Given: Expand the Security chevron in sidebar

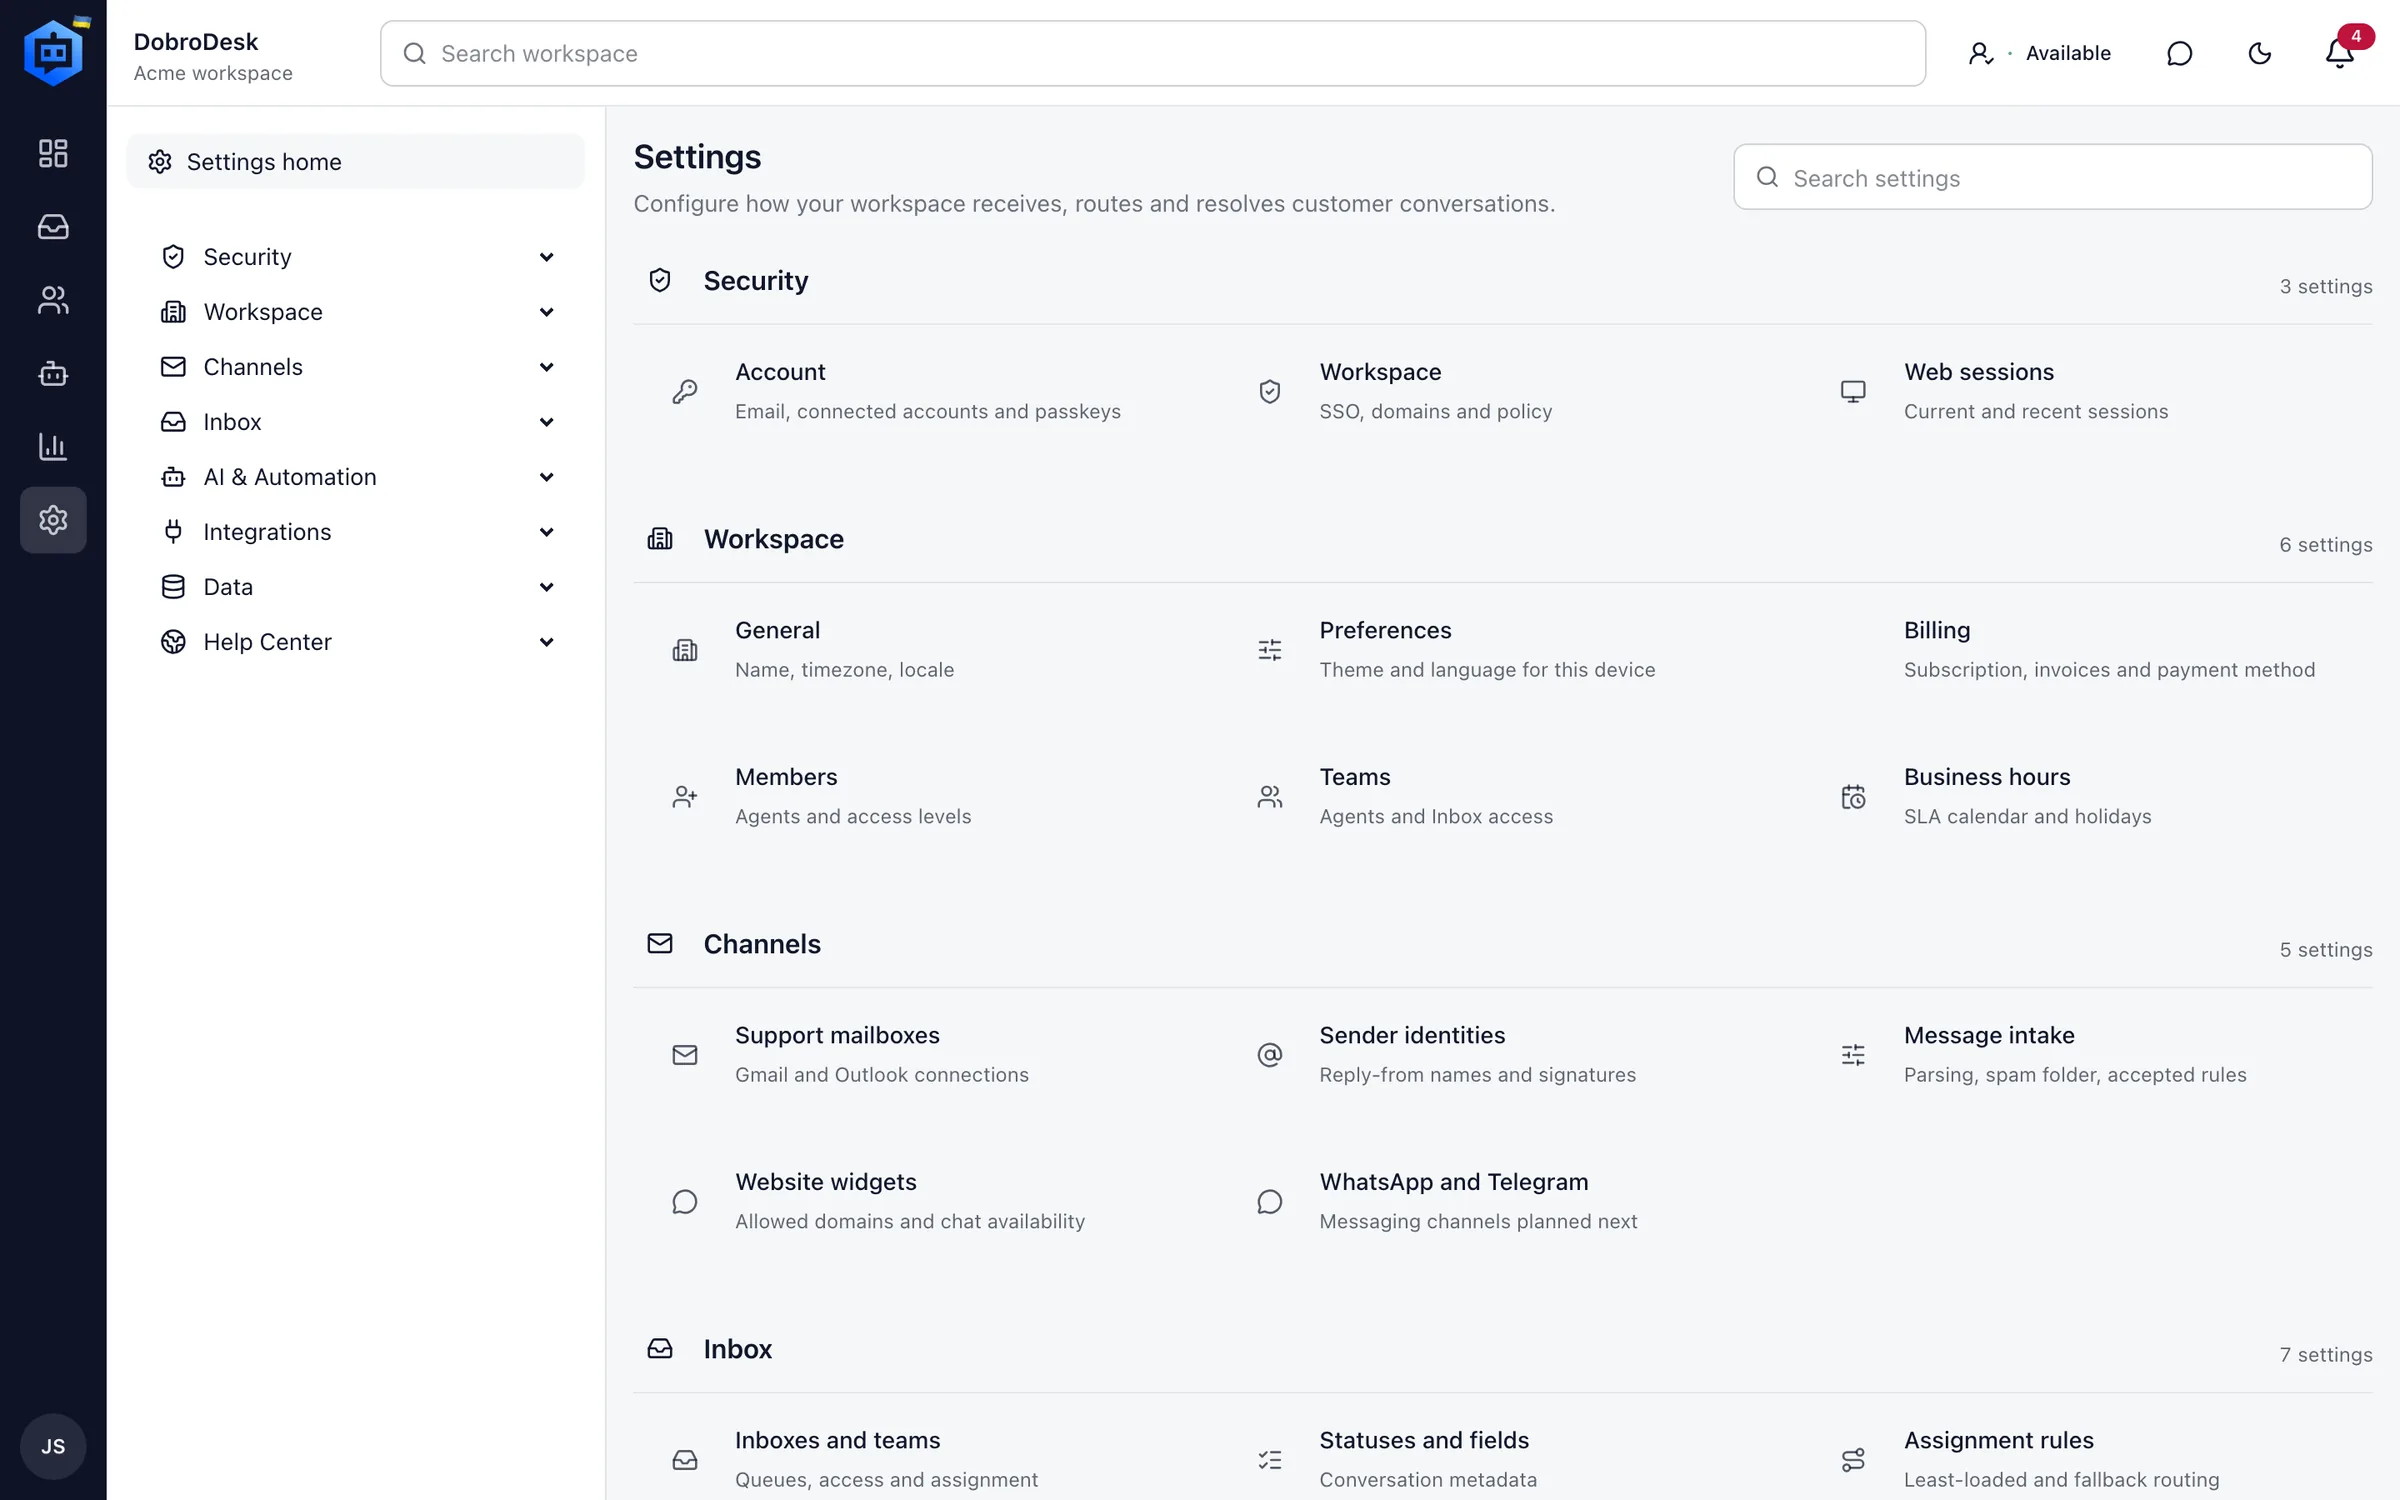Looking at the screenshot, I should tap(546, 257).
